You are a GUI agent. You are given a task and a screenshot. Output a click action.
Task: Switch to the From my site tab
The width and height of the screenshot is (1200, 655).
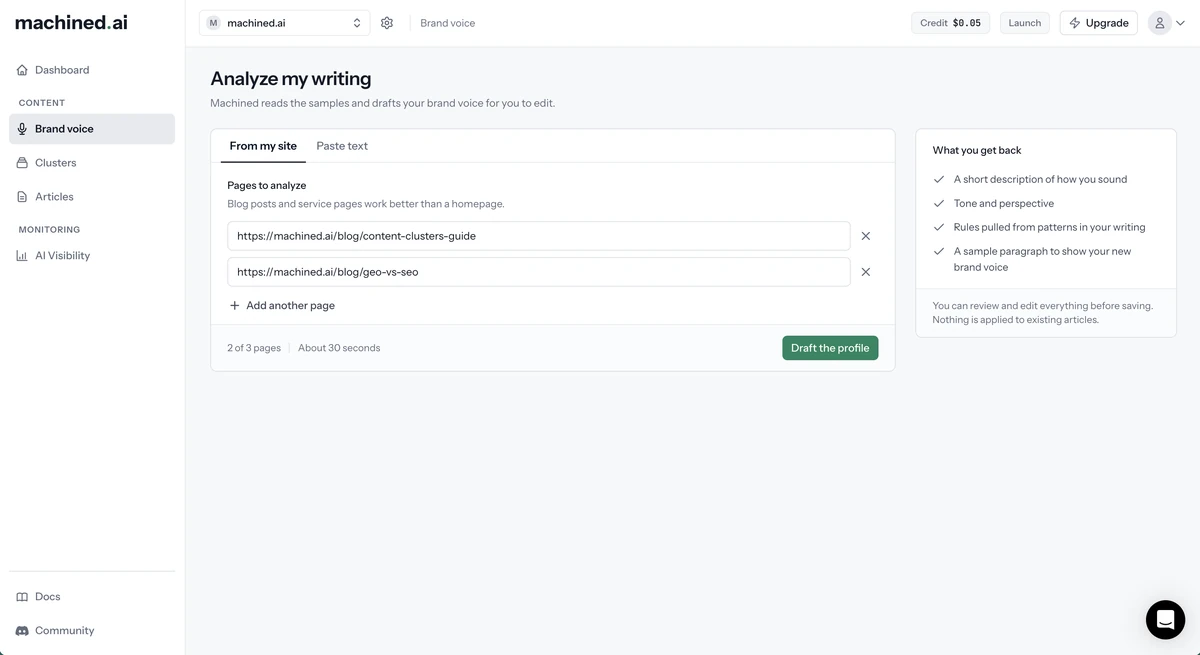tap(263, 146)
